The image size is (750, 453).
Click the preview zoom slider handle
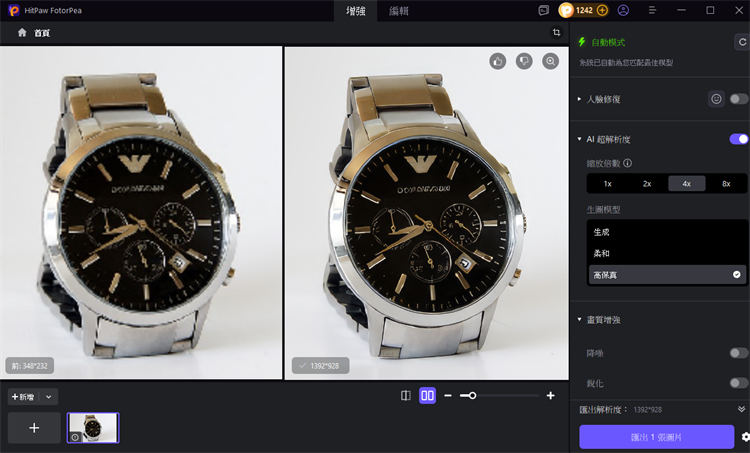point(472,396)
